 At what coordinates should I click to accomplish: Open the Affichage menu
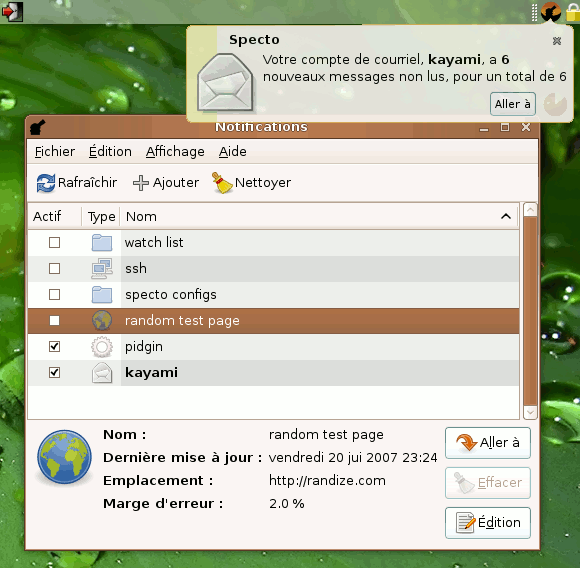coord(175,152)
